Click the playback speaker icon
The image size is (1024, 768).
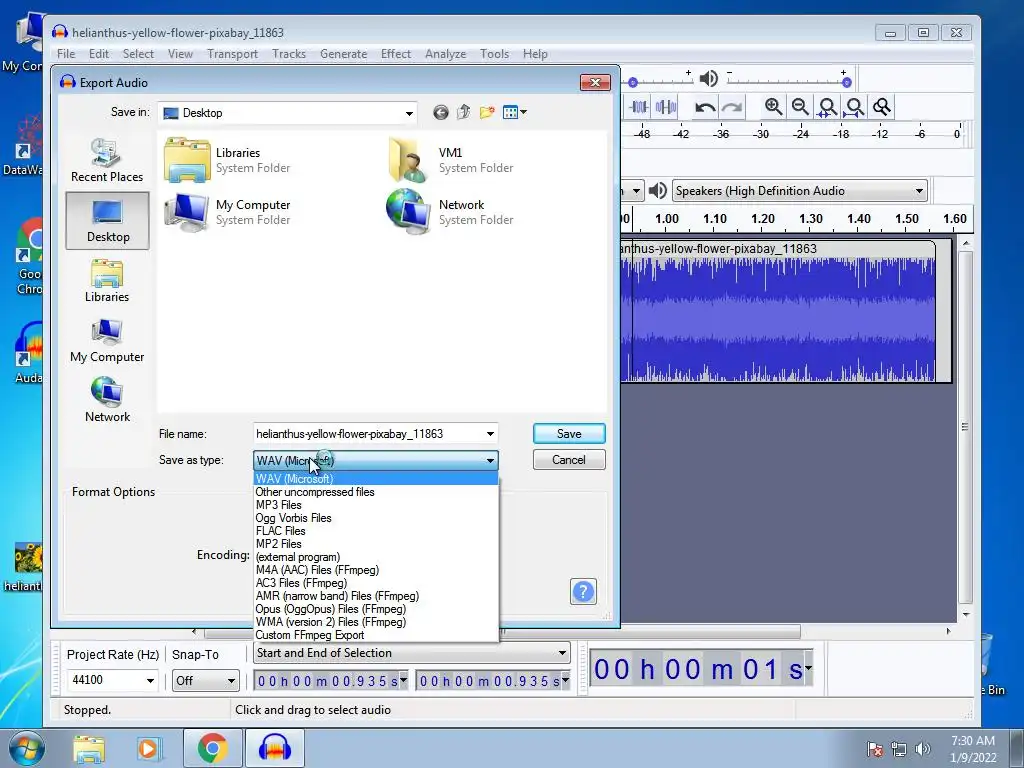click(709, 79)
